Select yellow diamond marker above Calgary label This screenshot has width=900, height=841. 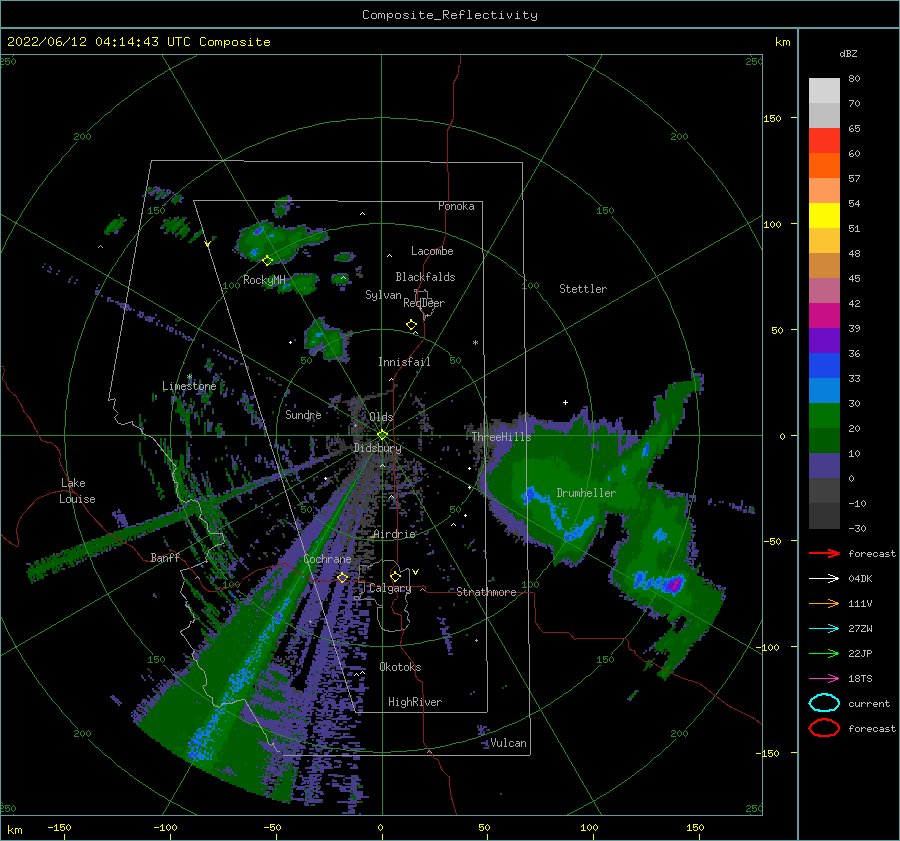(395, 576)
